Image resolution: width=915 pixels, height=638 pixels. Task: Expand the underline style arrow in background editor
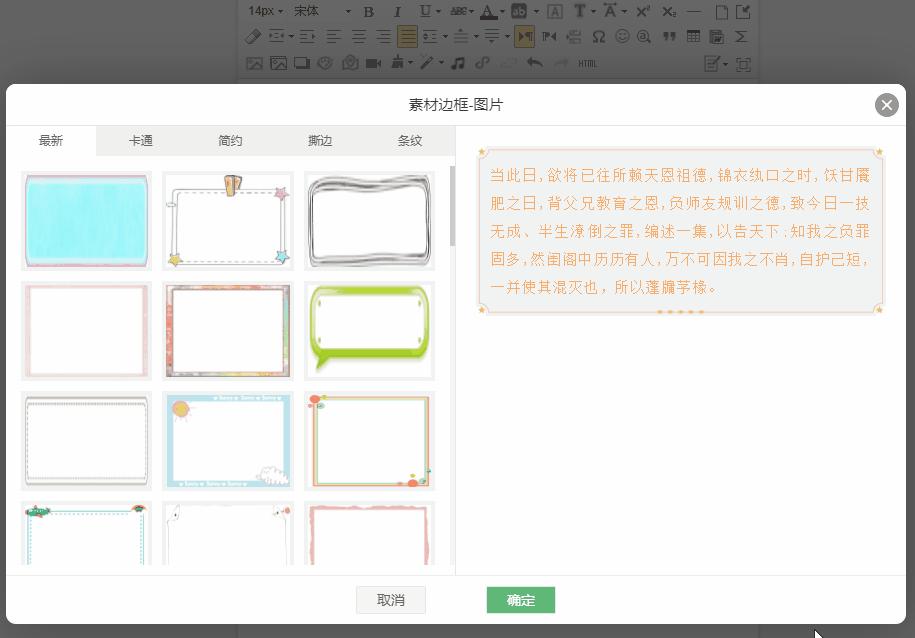(x=438, y=12)
